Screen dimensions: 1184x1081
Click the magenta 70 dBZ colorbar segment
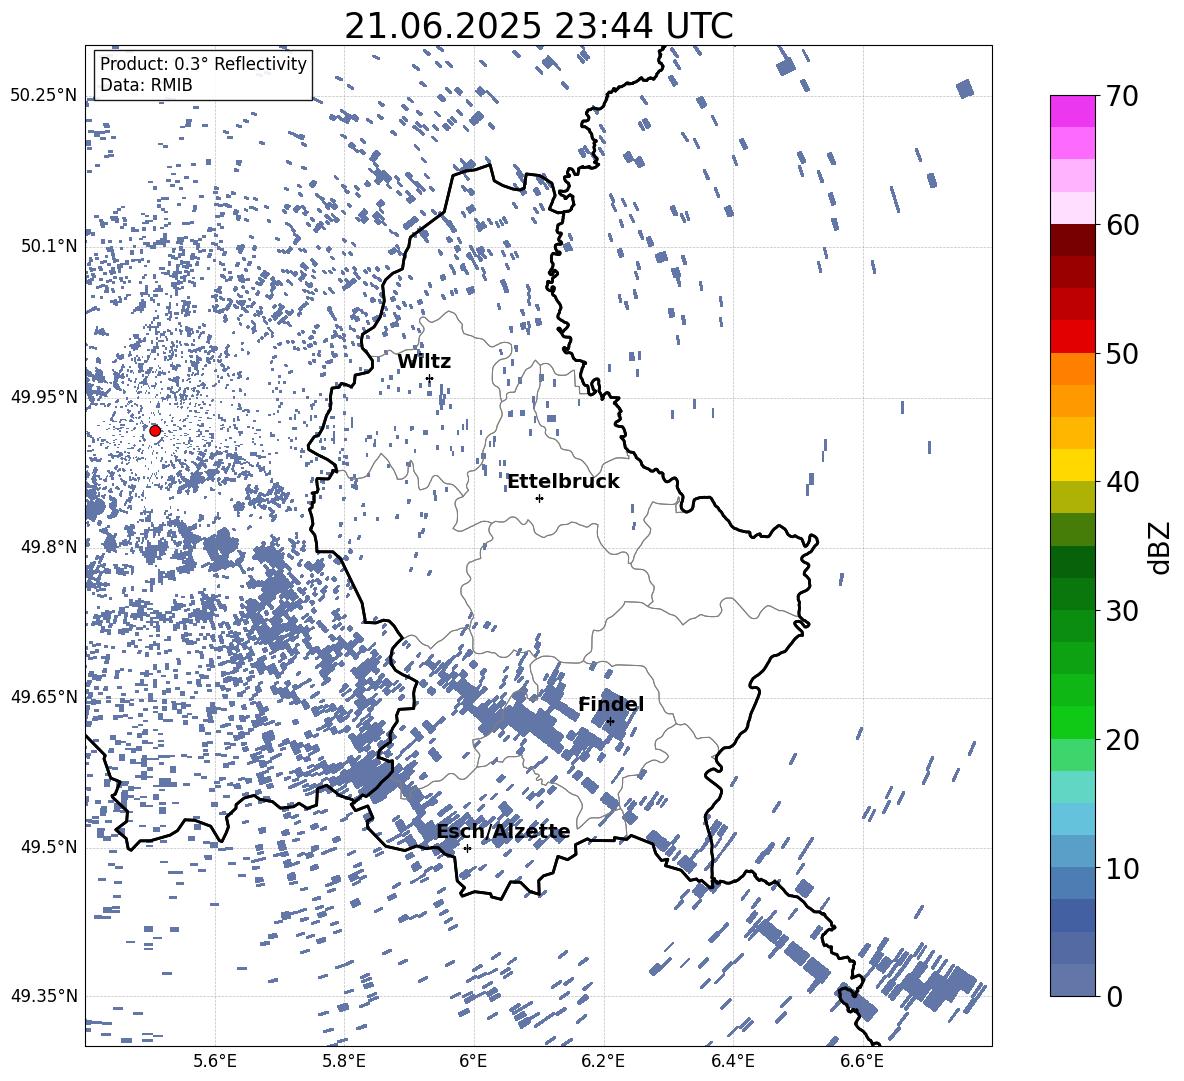(1072, 111)
